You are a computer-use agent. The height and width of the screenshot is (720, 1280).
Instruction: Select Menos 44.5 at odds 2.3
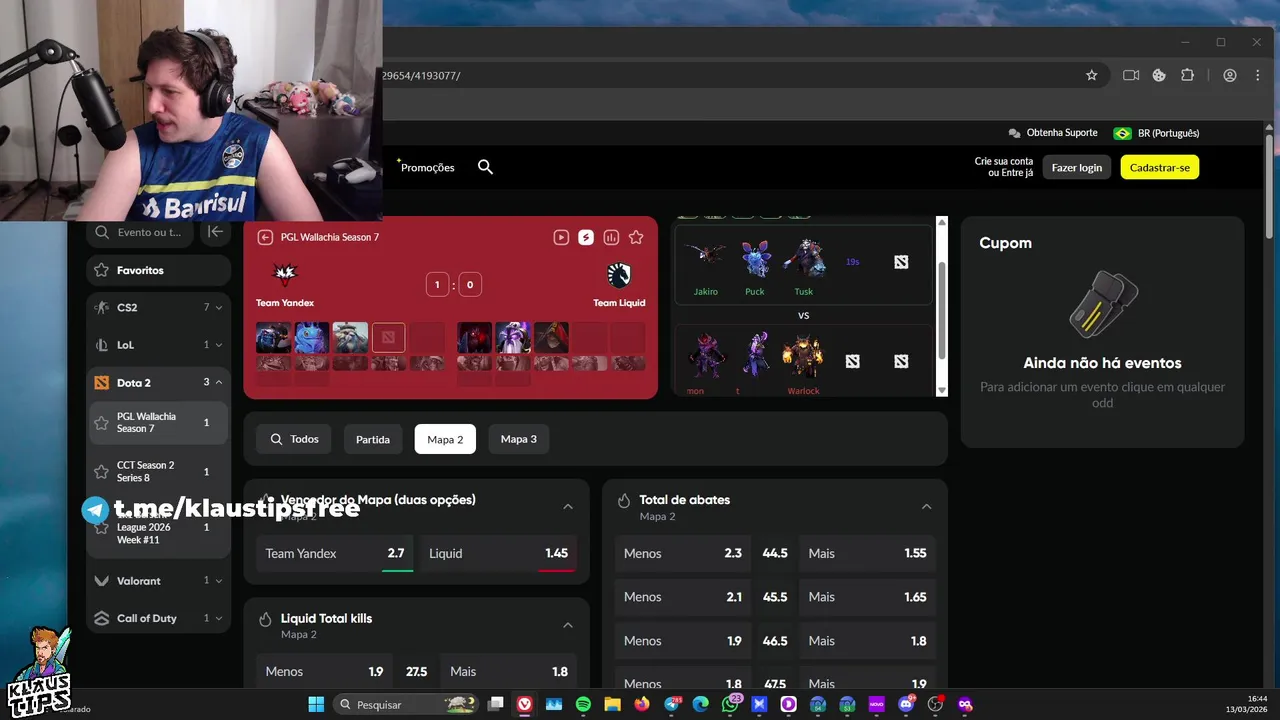click(684, 553)
